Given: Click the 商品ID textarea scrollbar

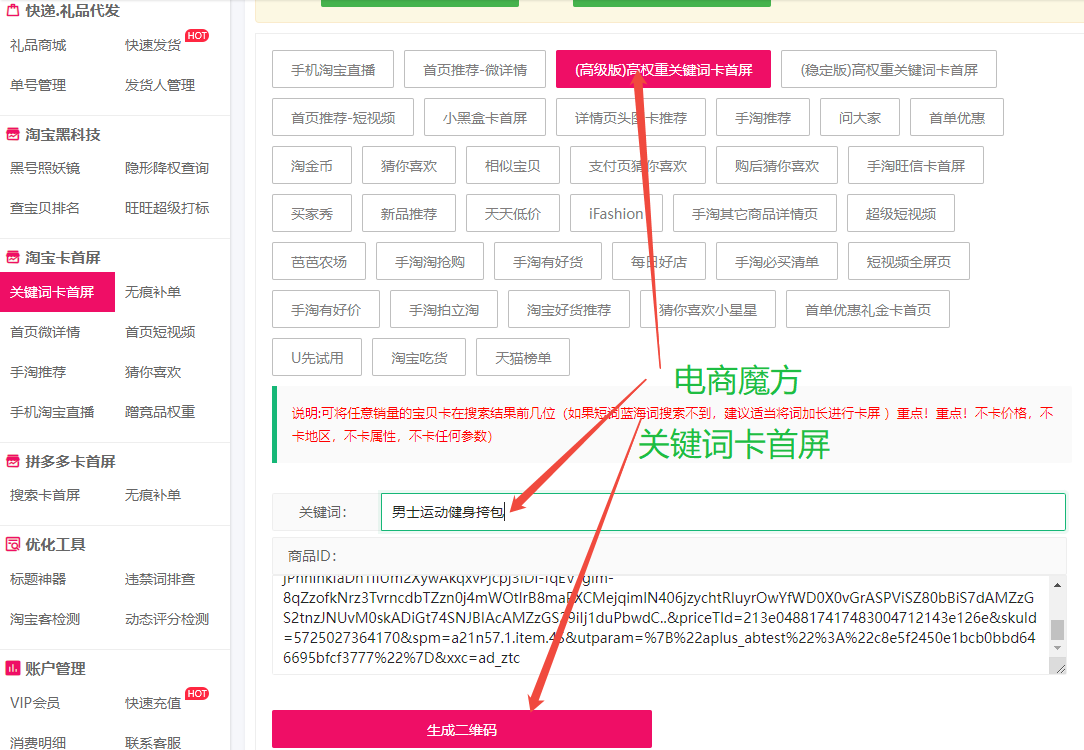Looking at the screenshot, I should (x=1057, y=629).
